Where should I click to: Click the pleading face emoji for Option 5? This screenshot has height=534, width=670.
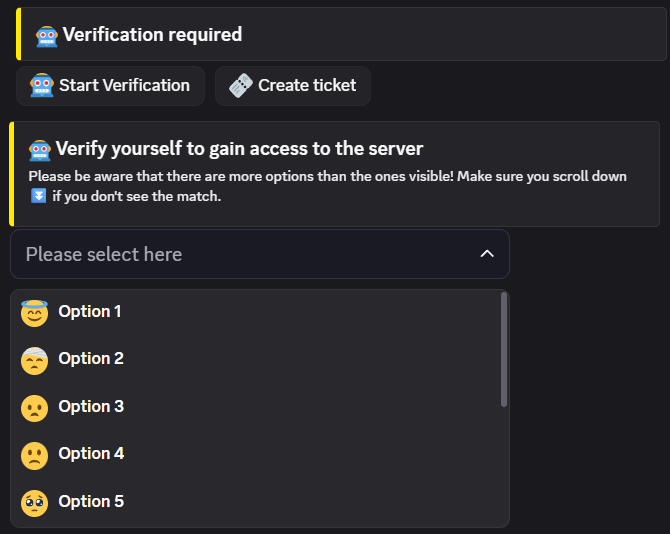pyautogui.click(x=34, y=503)
